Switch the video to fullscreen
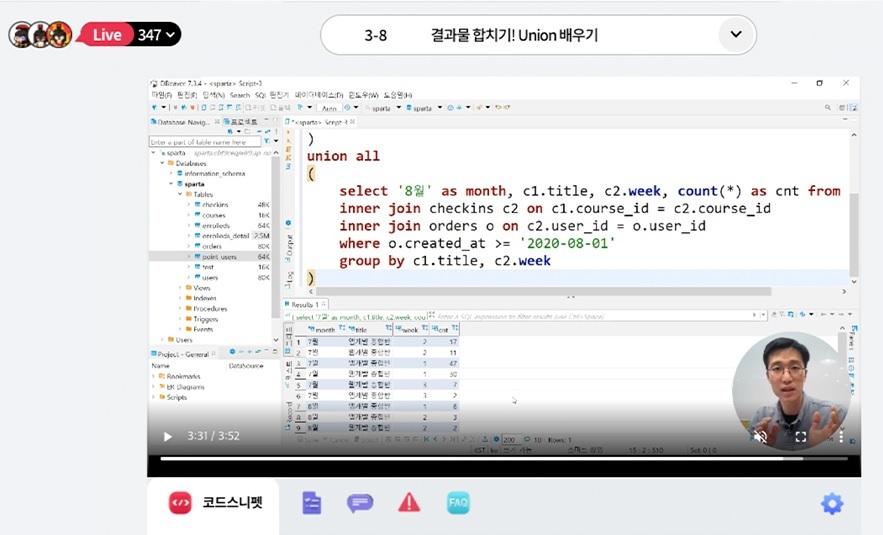Viewport: 883px width, 535px height. pyautogui.click(x=801, y=436)
